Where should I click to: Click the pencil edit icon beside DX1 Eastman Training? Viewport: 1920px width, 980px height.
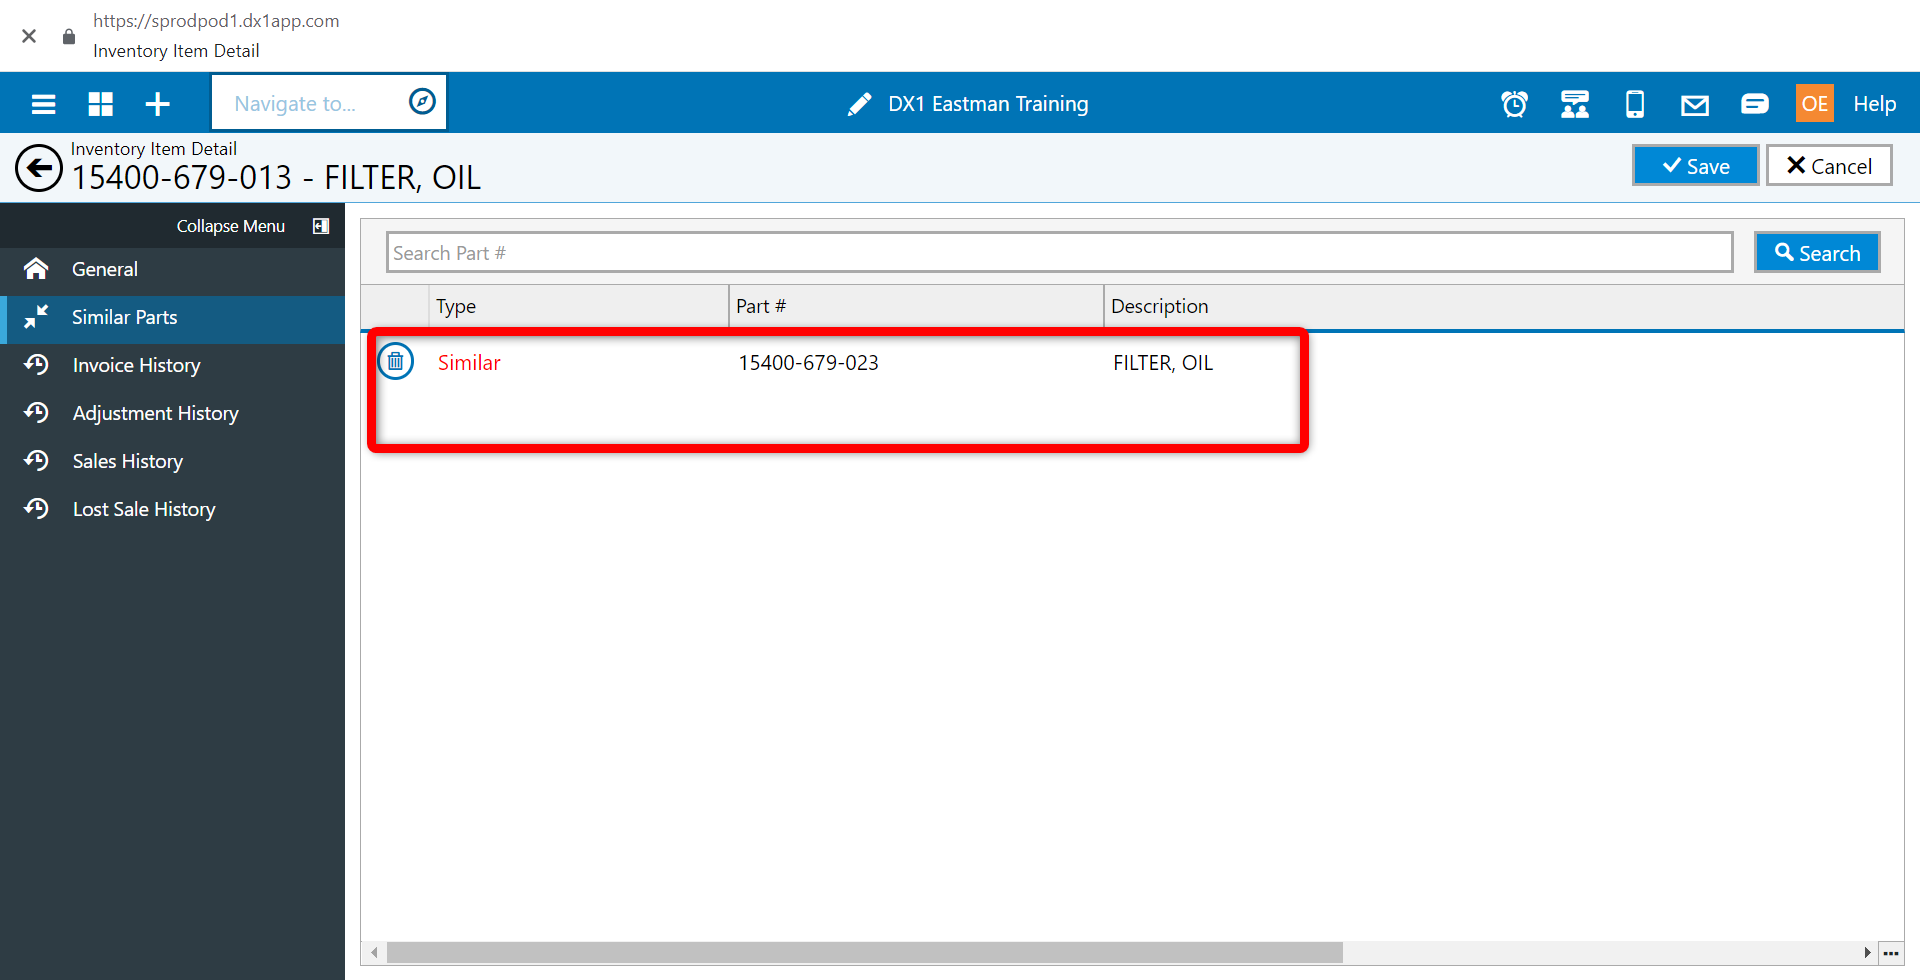point(859,104)
